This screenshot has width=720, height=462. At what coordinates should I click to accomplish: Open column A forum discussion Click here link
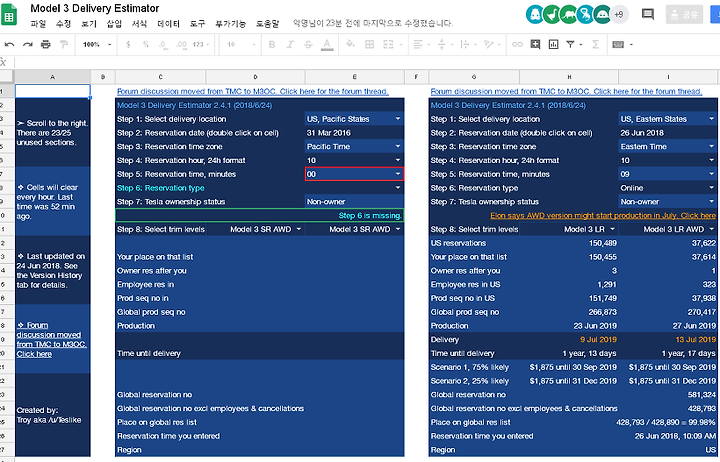click(51, 339)
